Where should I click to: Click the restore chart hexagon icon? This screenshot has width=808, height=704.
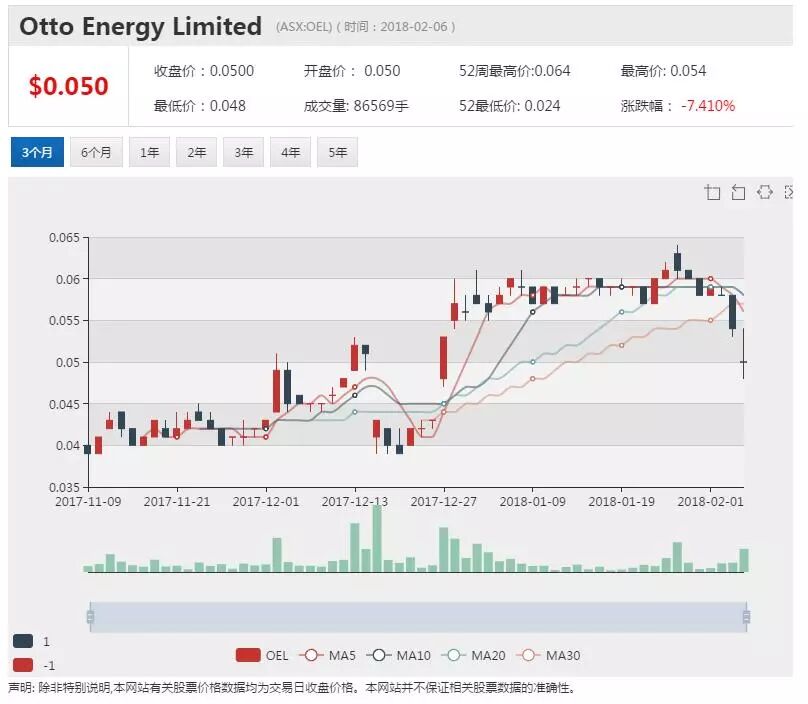pos(765,192)
